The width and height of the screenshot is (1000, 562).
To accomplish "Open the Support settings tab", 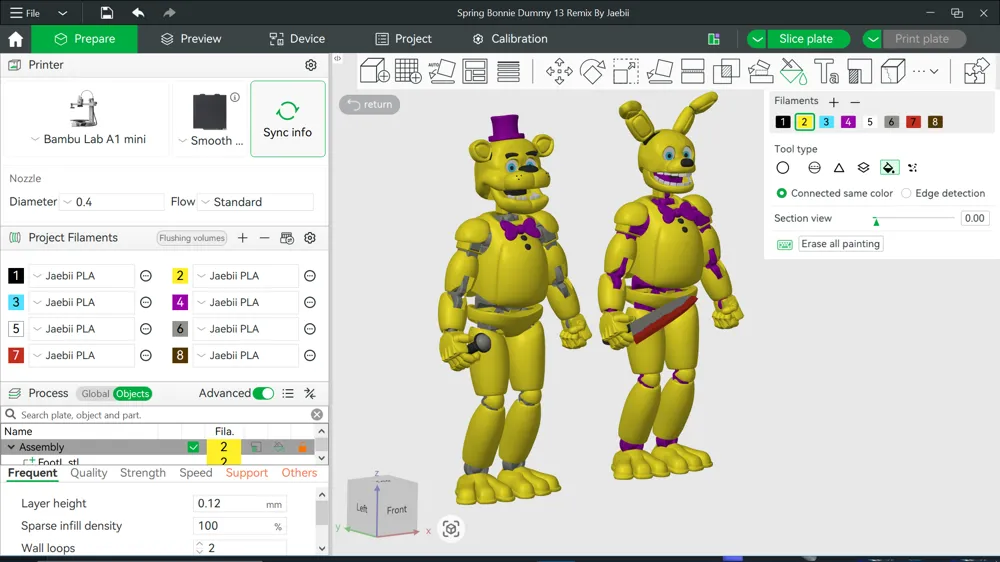I will (x=247, y=473).
